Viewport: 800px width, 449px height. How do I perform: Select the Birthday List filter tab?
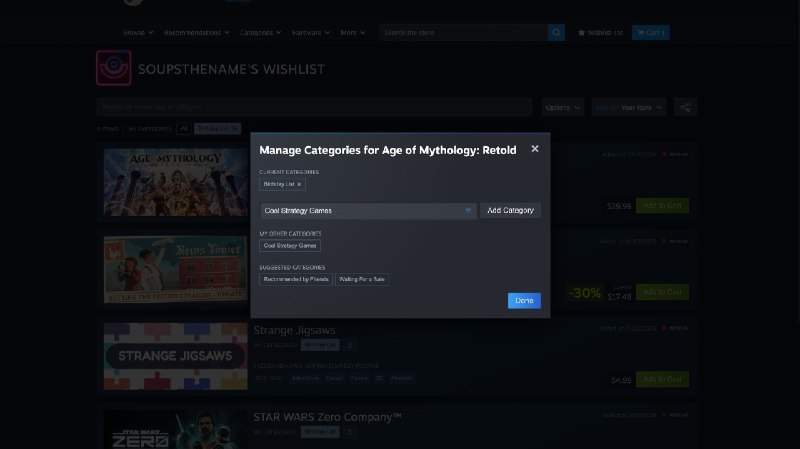click(x=217, y=129)
